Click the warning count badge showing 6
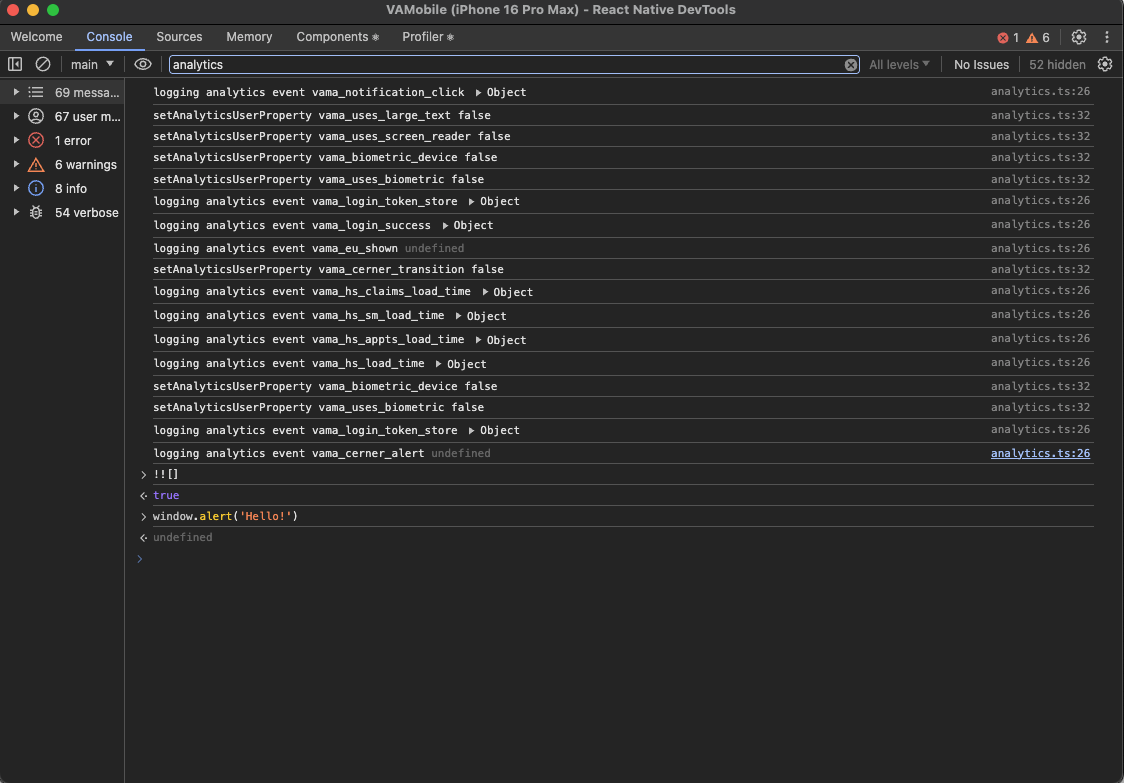The height and width of the screenshot is (783, 1124). (x=1038, y=38)
